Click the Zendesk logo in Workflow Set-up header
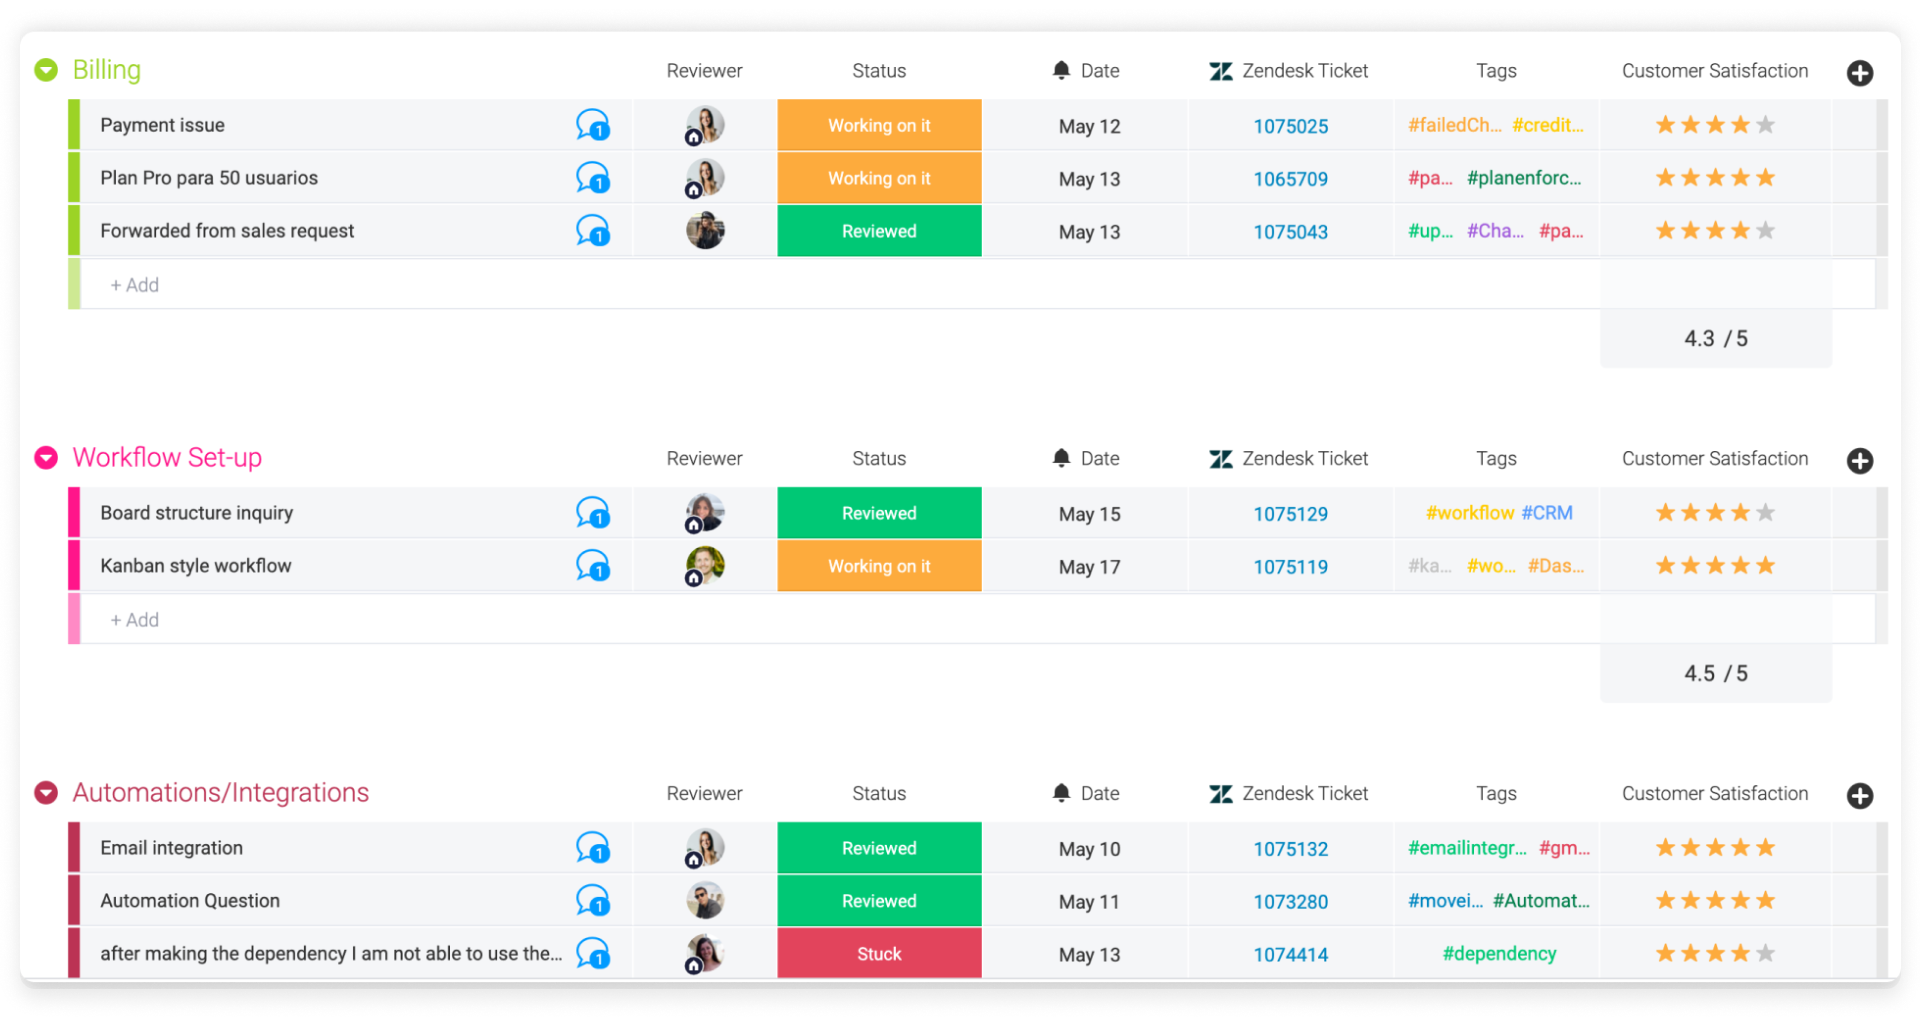The height and width of the screenshot is (1021, 1920). coord(1221,459)
